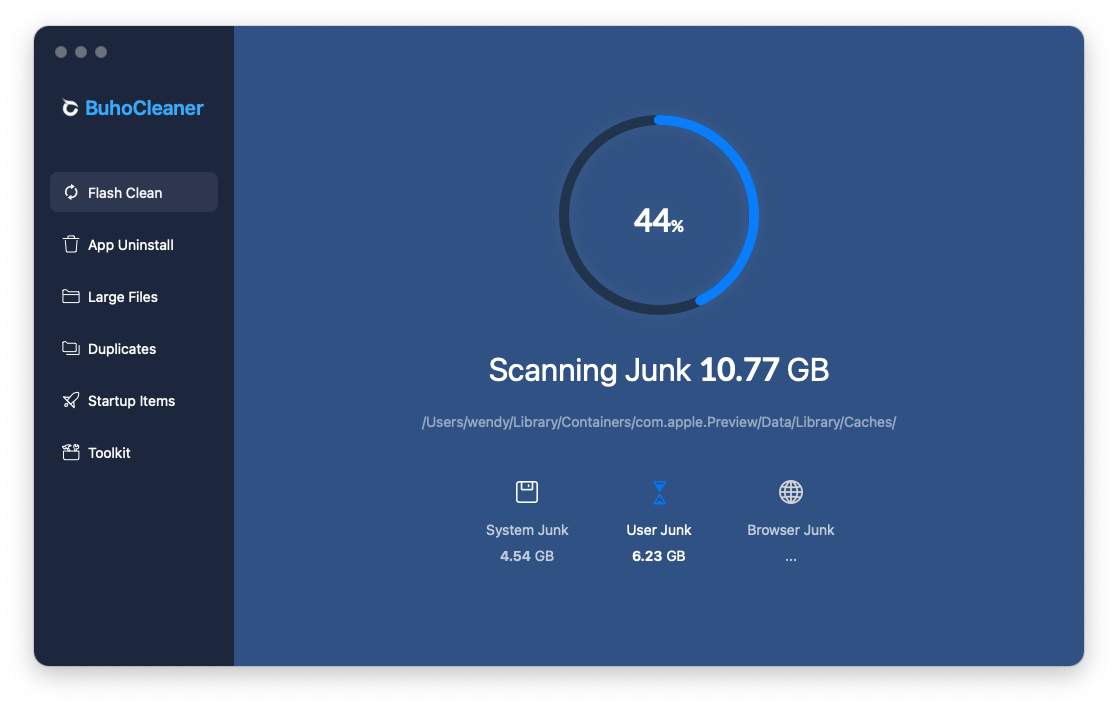This screenshot has width=1118, height=708.
Task: Select the Flash Clean sidebar item
Action: point(134,192)
